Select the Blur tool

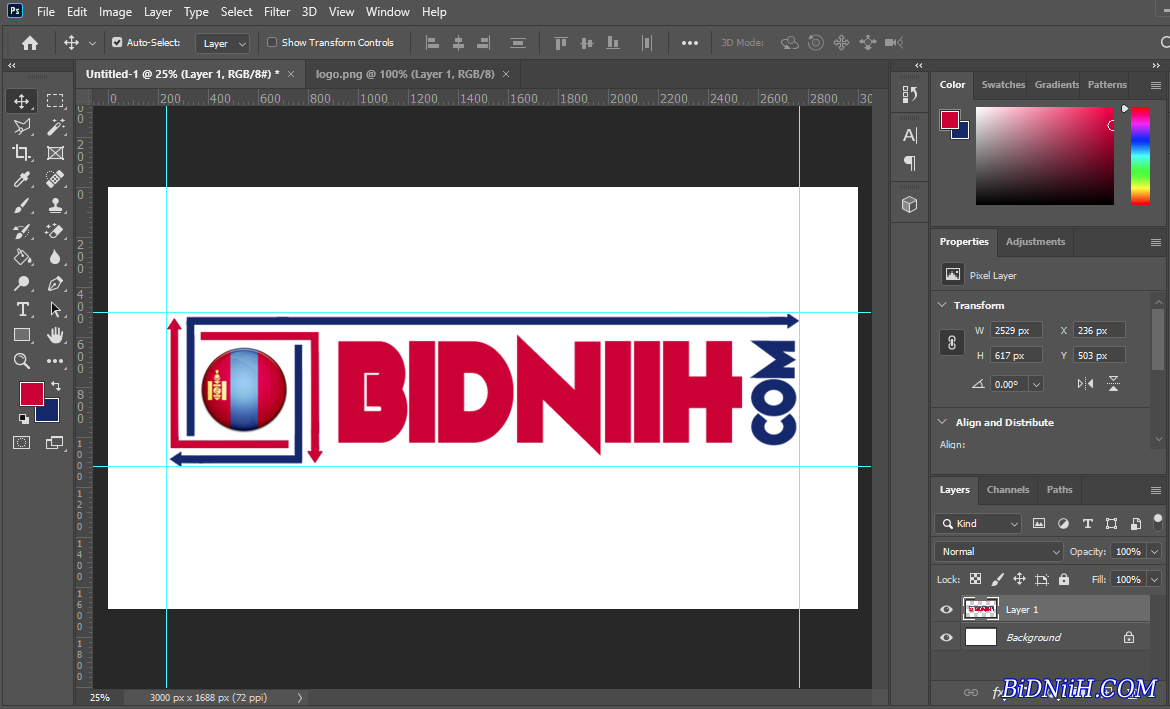tap(55, 257)
